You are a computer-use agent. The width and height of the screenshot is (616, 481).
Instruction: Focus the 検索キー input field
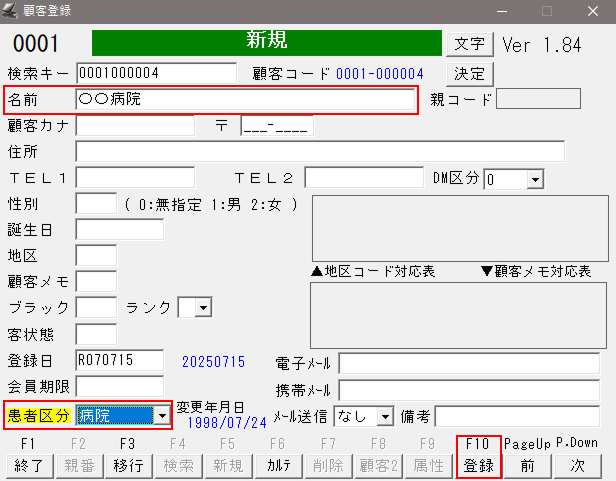click(x=142, y=73)
